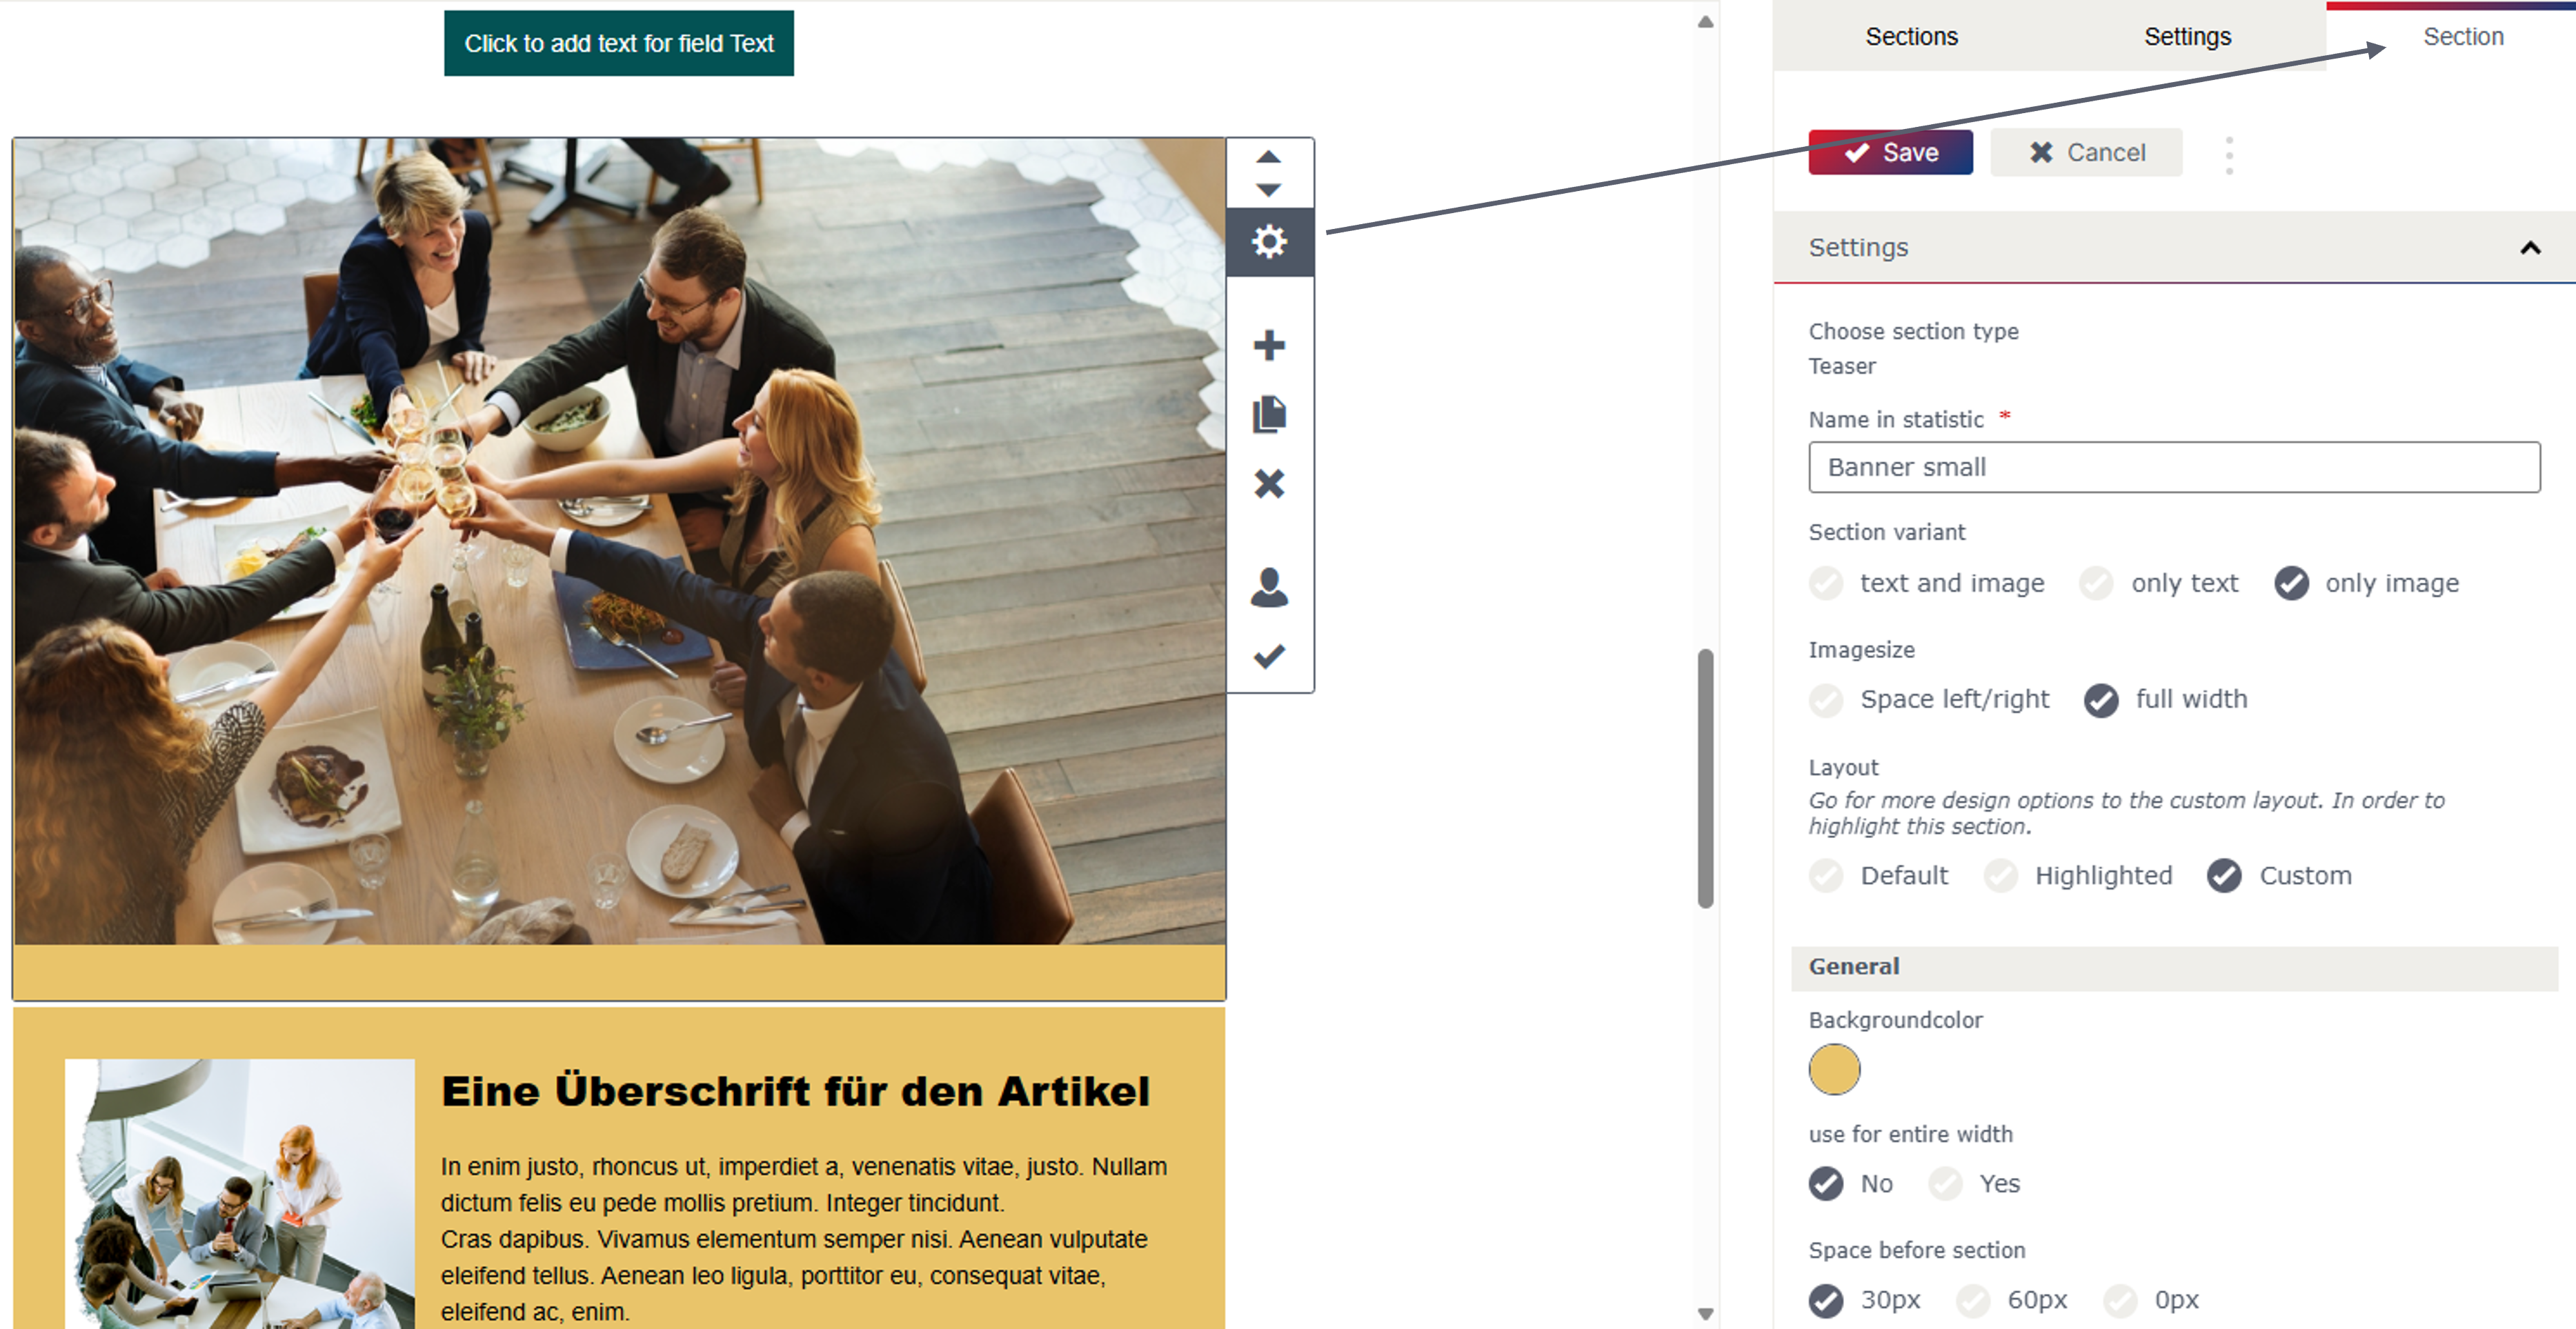Viewport: 2576px width, 1329px height.
Task: Click the 'General' group header
Action: click(2174, 967)
